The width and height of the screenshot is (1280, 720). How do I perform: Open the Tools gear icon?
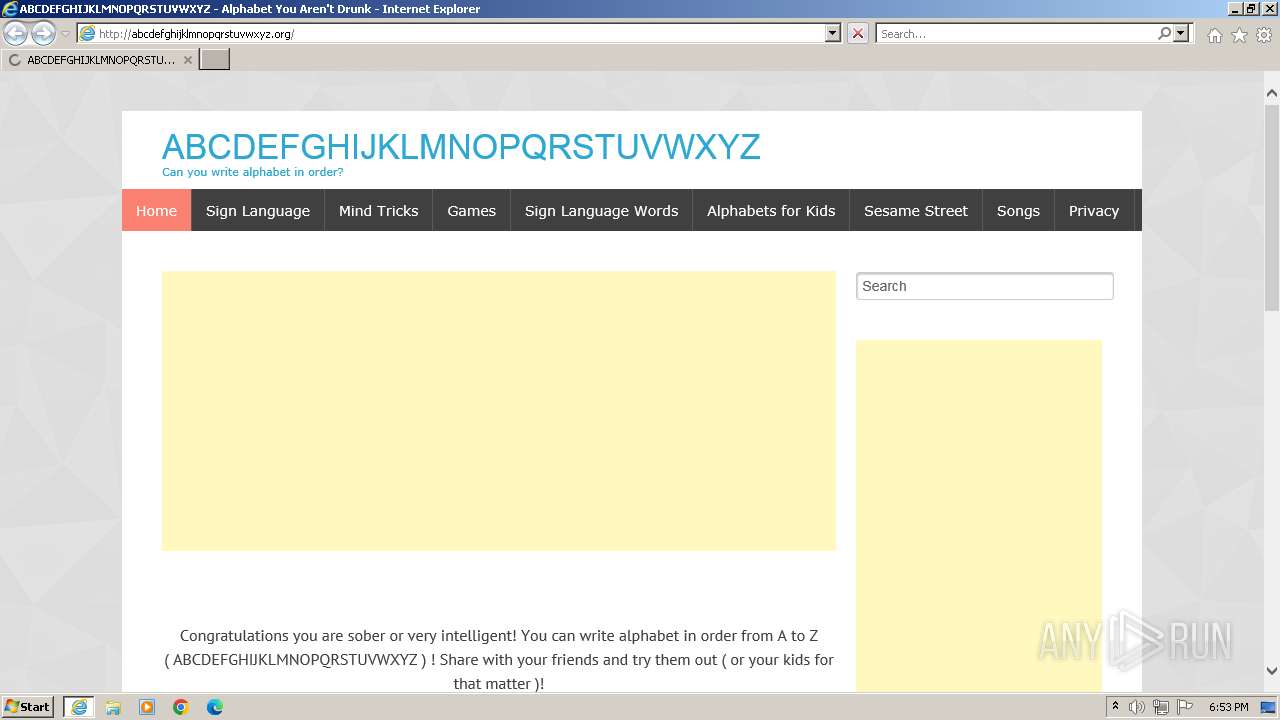tap(1264, 35)
